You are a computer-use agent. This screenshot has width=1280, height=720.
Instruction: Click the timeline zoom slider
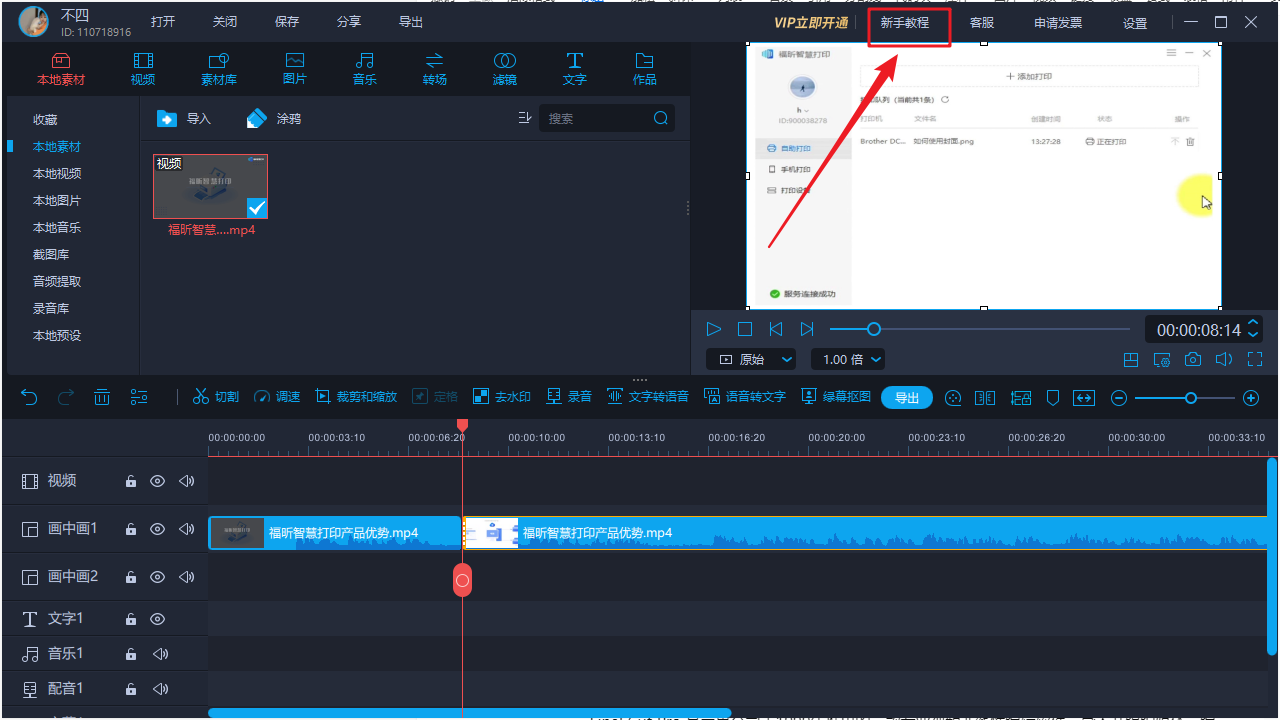[x=1185, y=398]
